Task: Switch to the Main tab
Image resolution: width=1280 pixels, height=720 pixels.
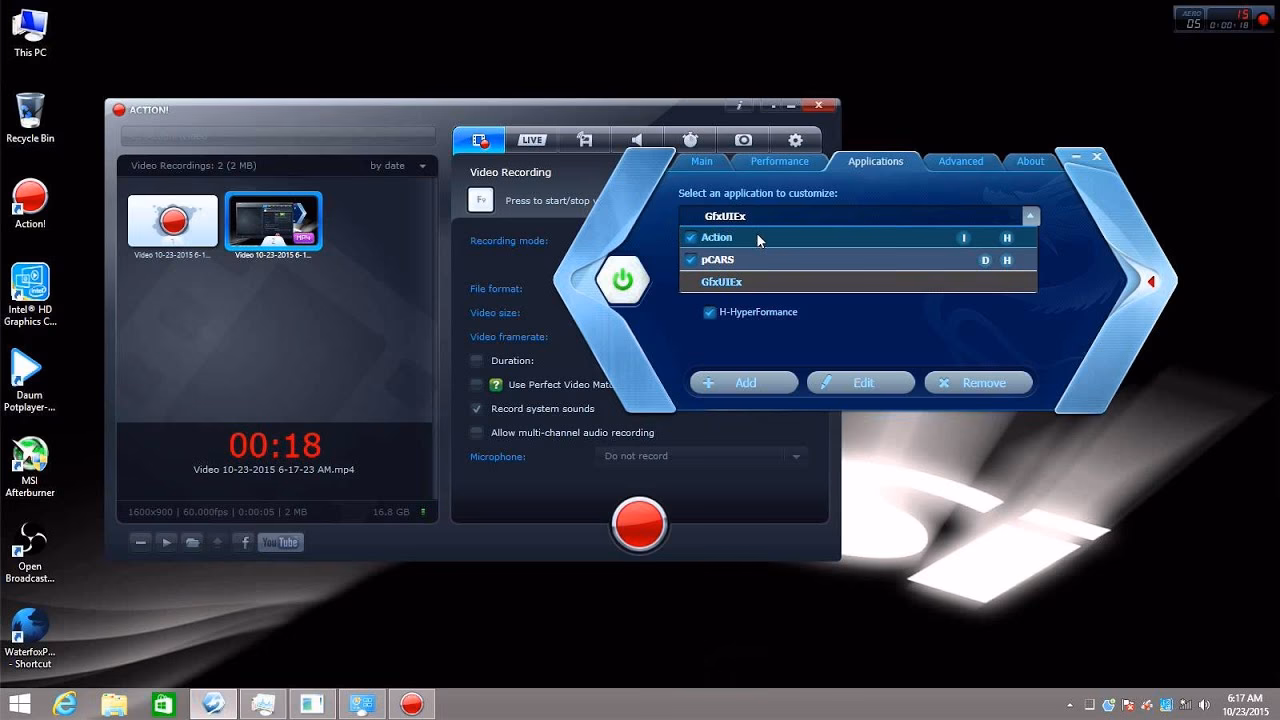Action: click(702, 161)
